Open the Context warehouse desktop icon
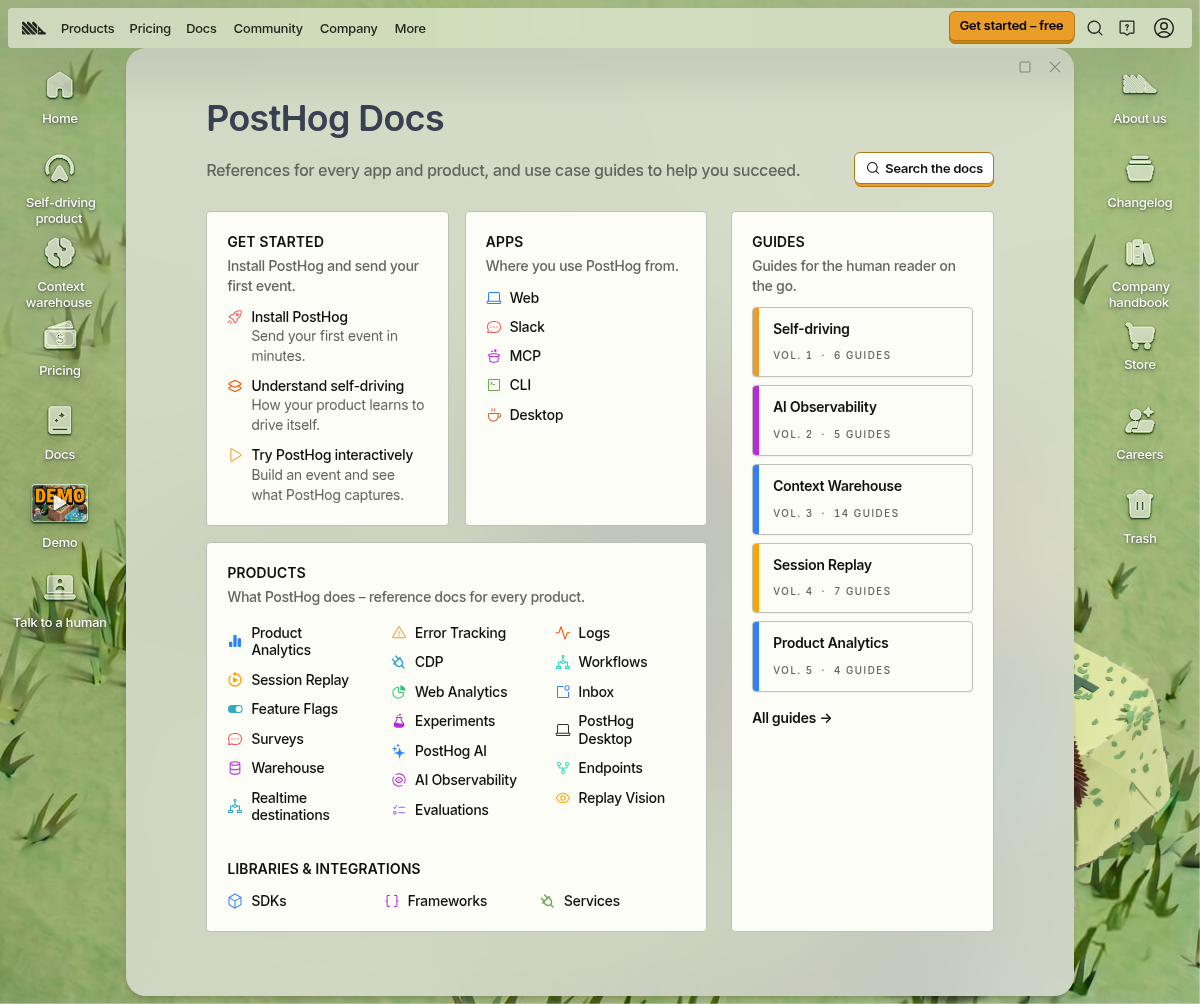Viewport: 1200px width, 1004px height. tap(60, 272)
